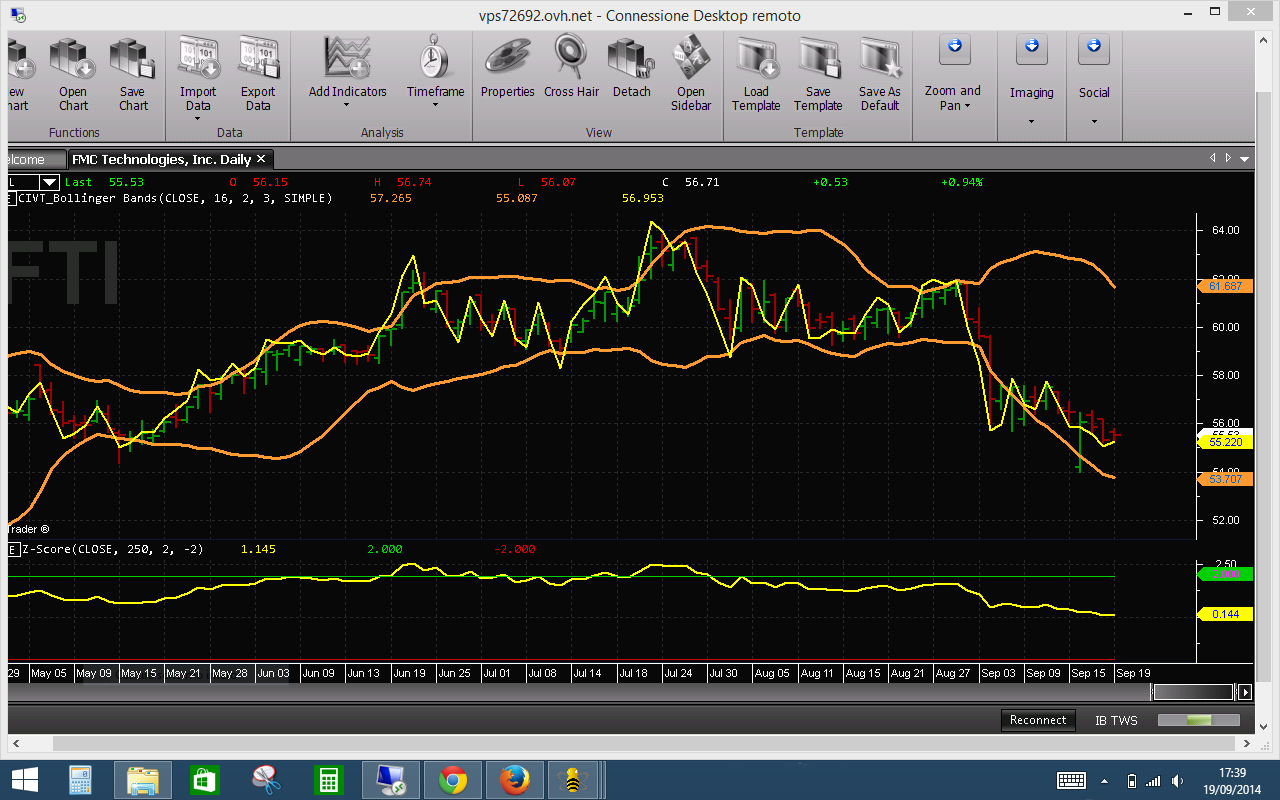This screenshot has width=1280, height=800.
Task: Toggle the Bollinger Bands indicator box
Action: coord(12,198)
